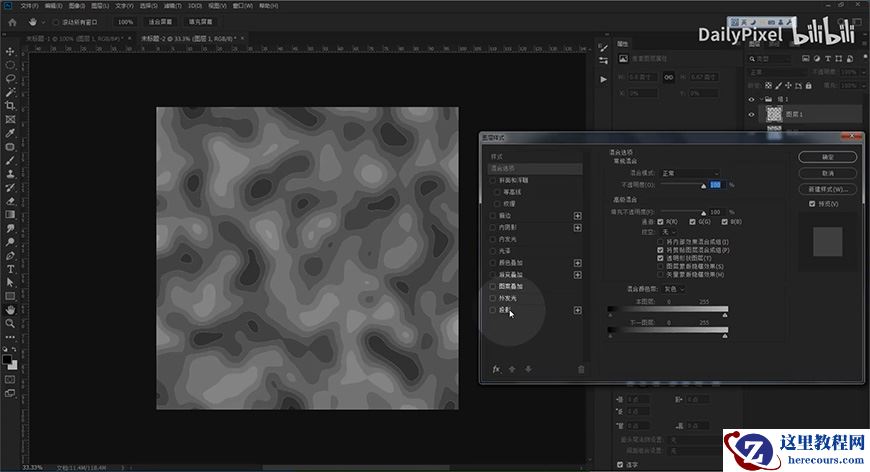Image resolution: width=870 pixels, height=472 pixels.
Task: Uncheck the R channel checkbox
Action: click(660, 222)
